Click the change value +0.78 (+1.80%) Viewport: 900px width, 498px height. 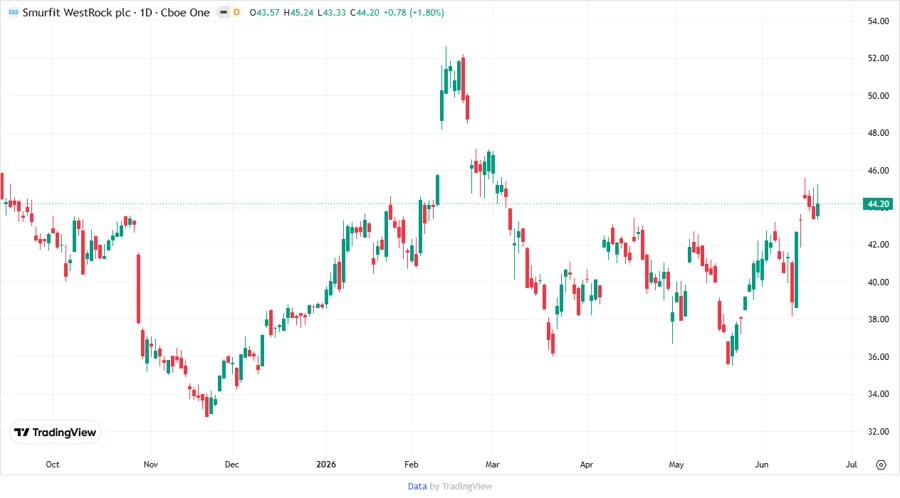414,12
